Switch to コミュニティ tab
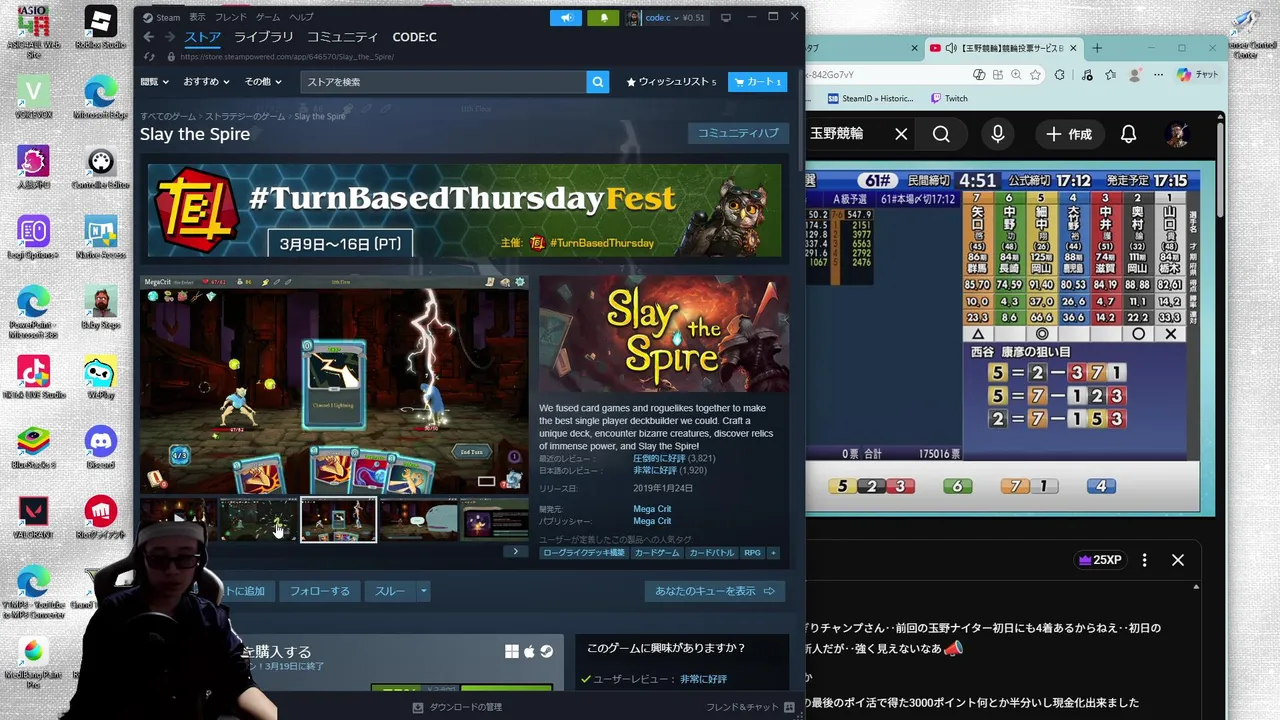 coord(342,37)
